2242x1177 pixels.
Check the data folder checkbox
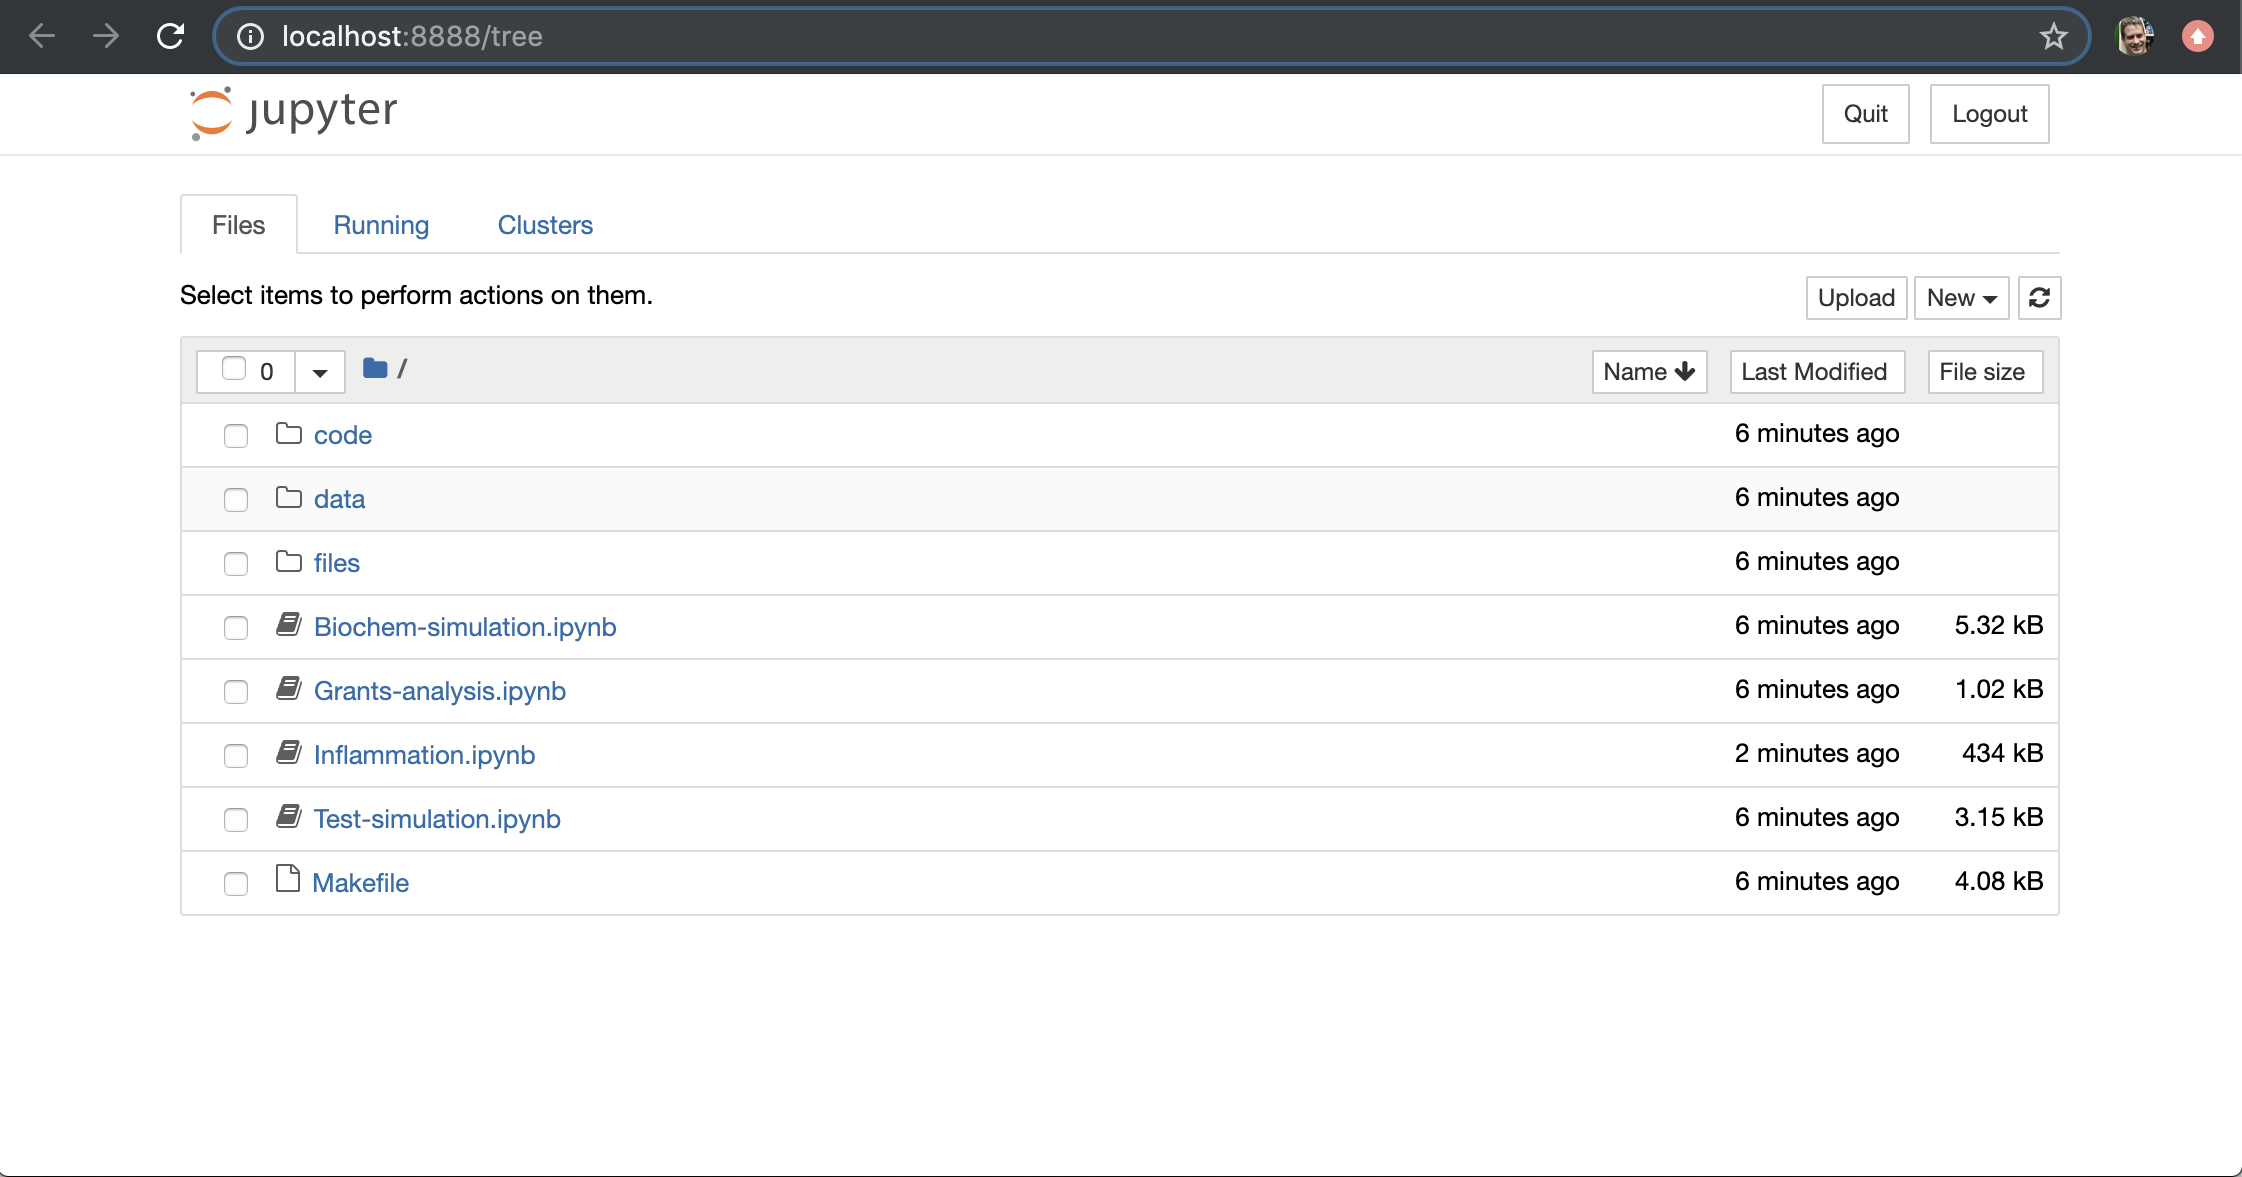click(236, 499)
